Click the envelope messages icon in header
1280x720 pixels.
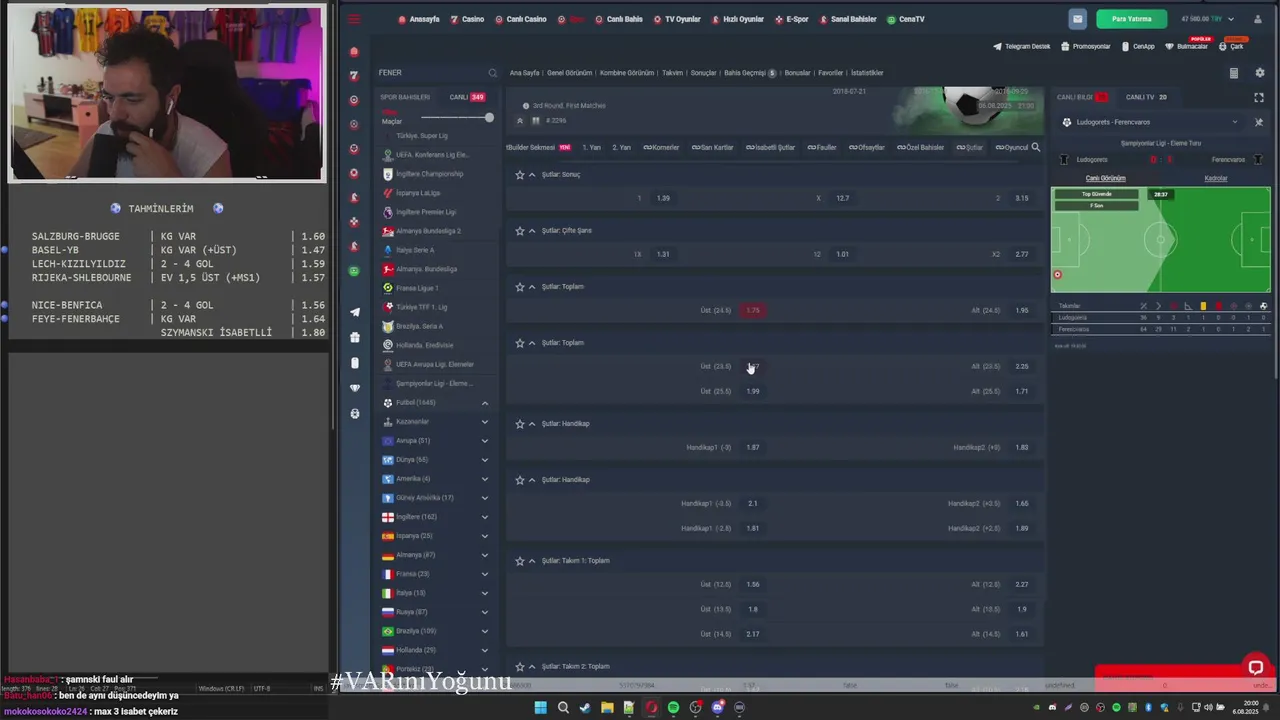click(1077, 19)
